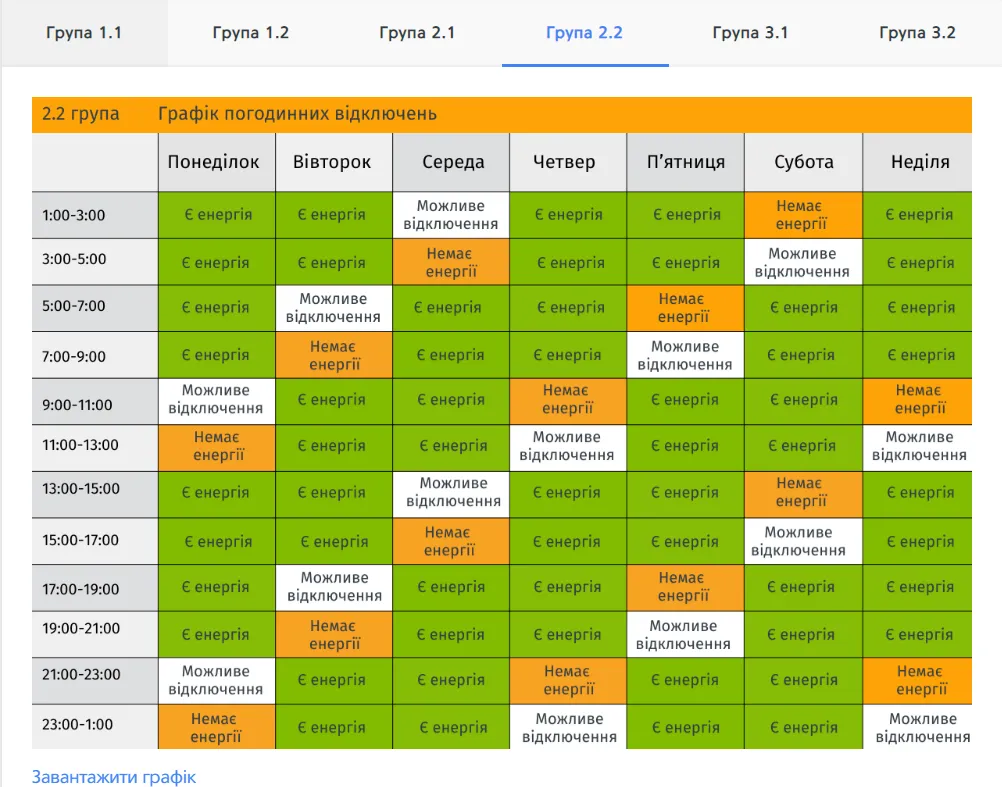Select the 11:00-13:00 time row label
1002x787 pixels.
tap(80, 446)
